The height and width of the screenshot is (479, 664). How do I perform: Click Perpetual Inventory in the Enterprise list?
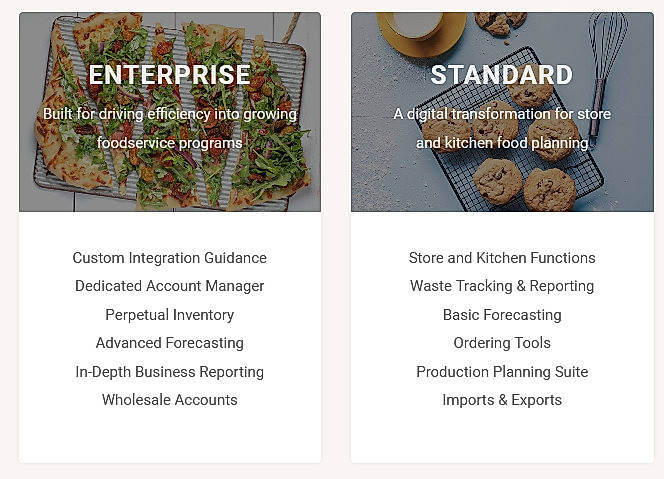coord(169,315)
